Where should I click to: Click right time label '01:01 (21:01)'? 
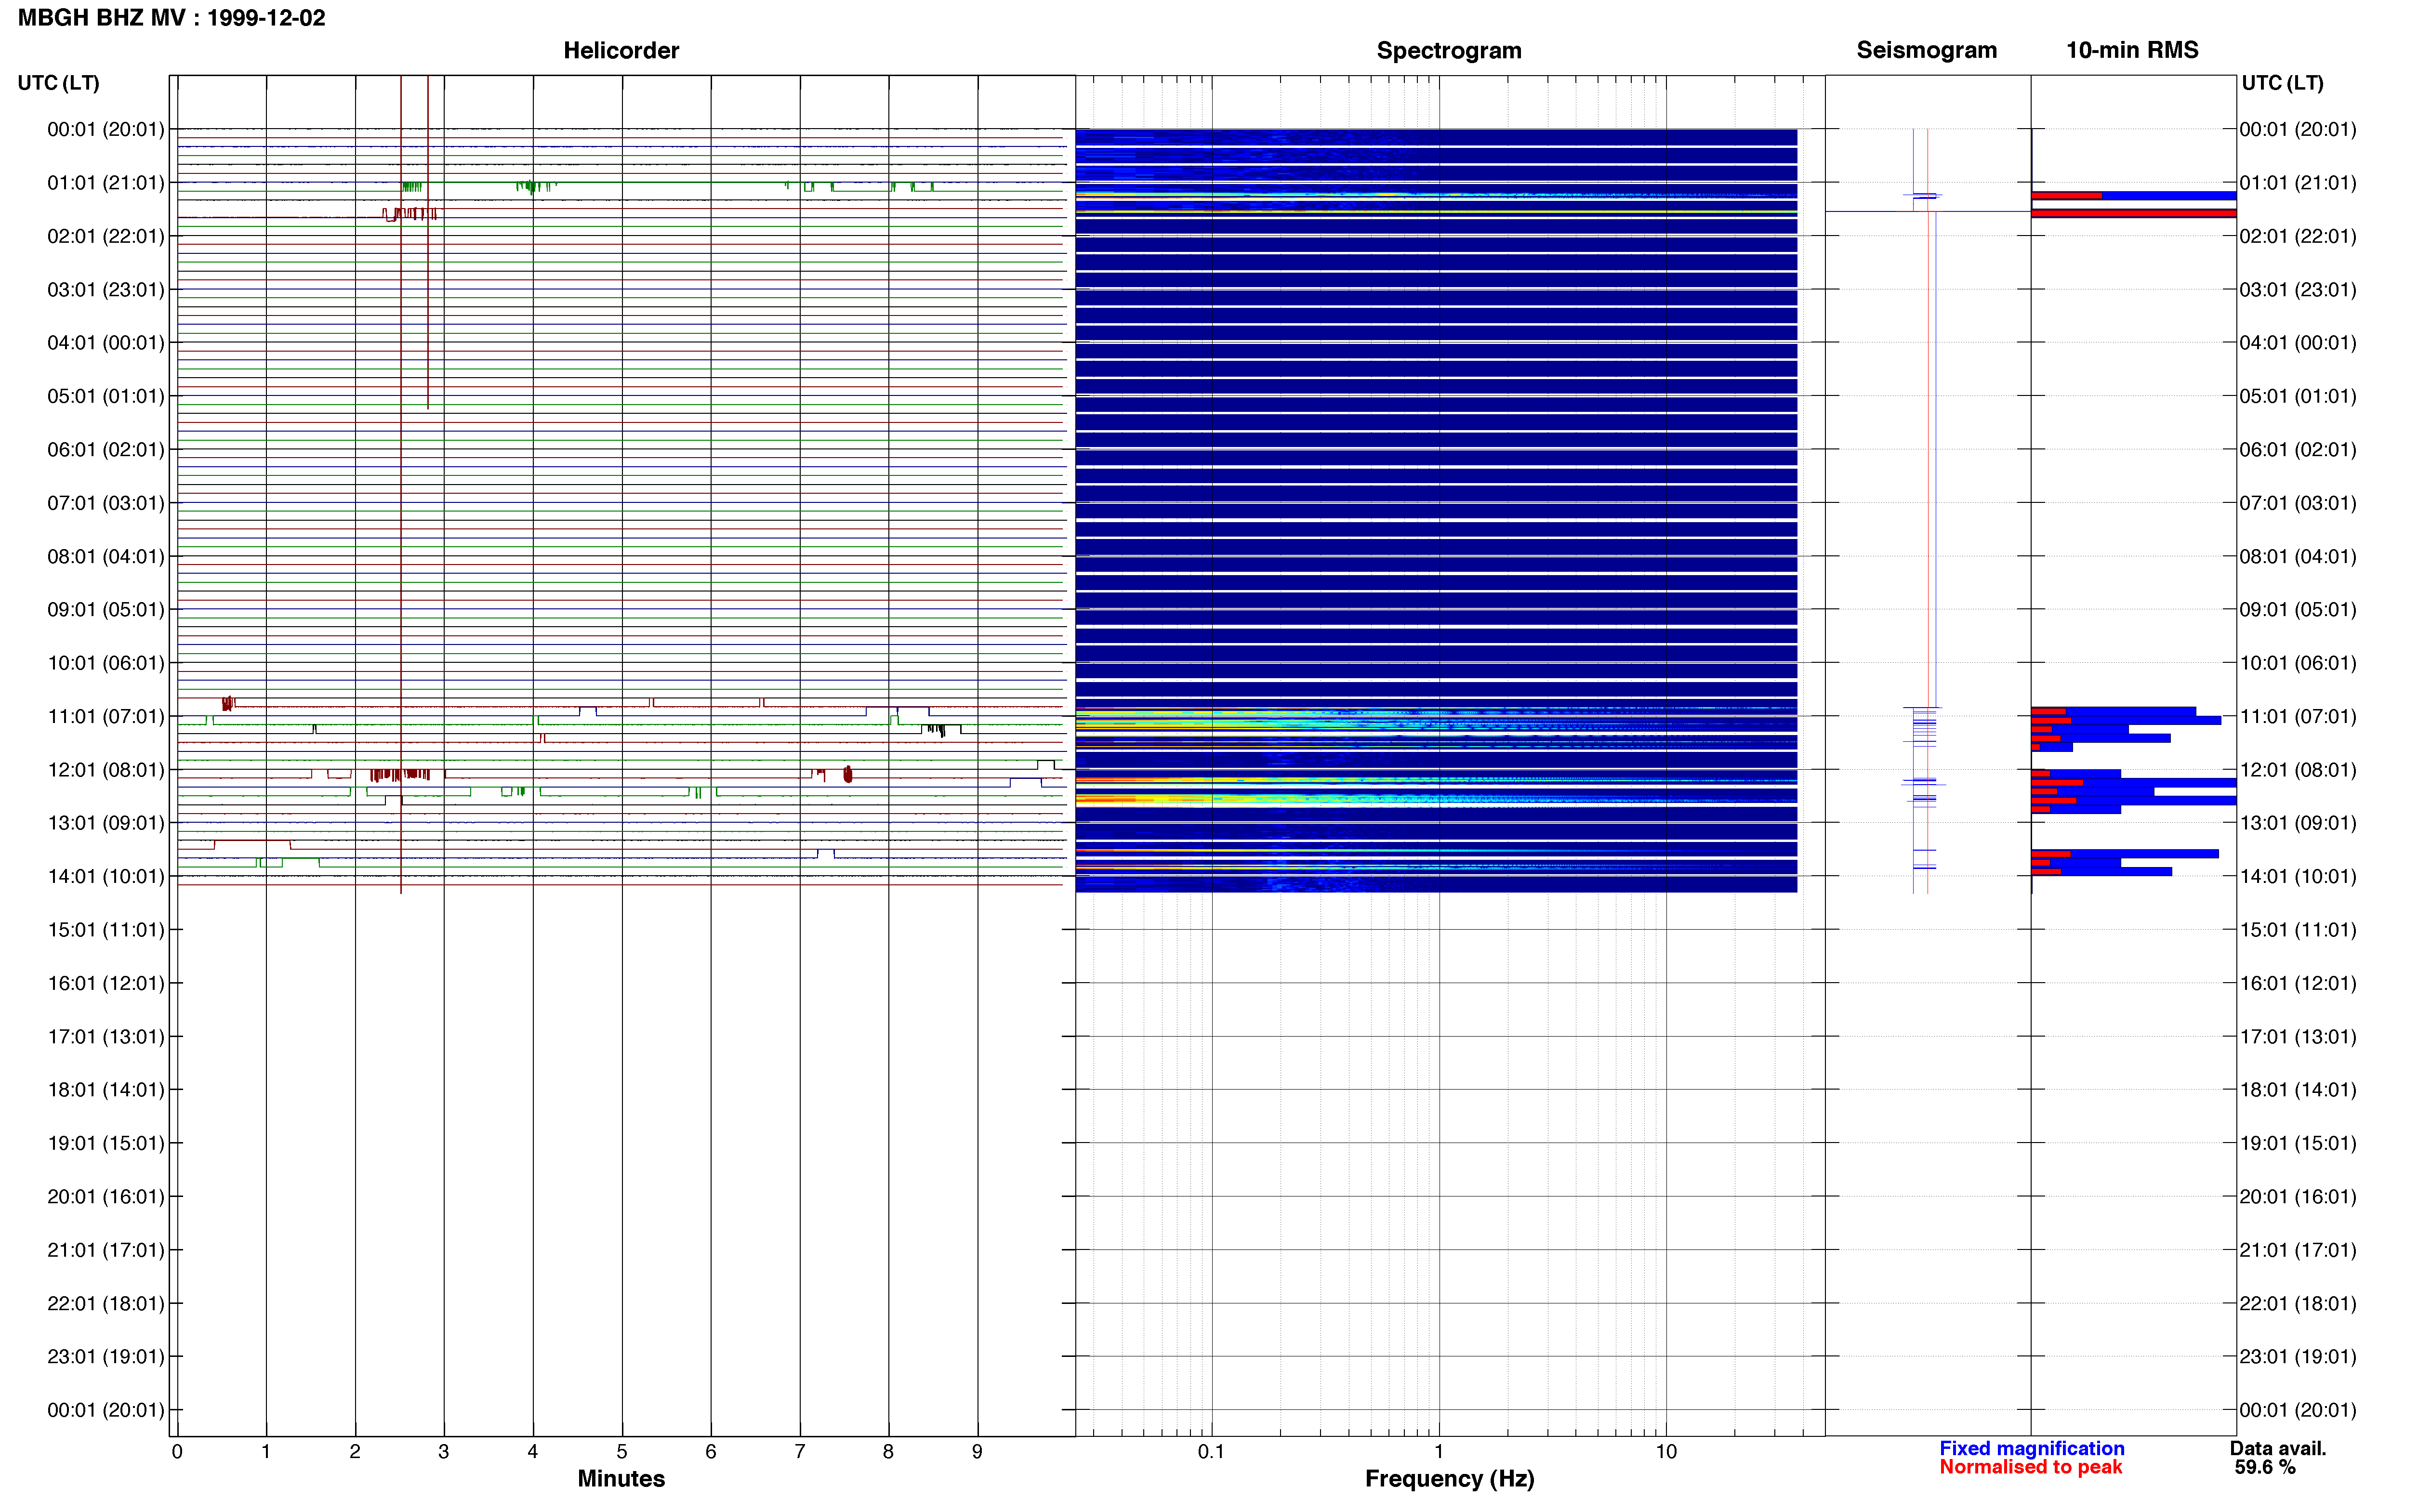2298,183
